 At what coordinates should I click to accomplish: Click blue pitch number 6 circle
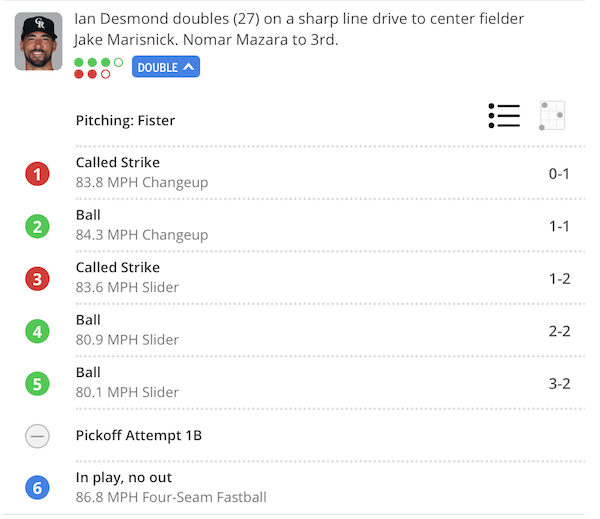37,488
